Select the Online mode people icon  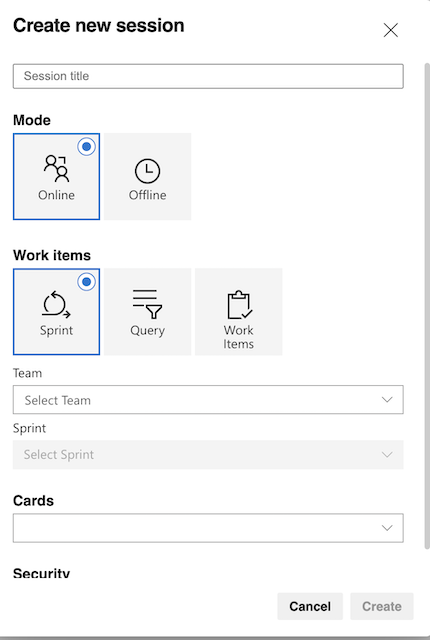[56, 168]
